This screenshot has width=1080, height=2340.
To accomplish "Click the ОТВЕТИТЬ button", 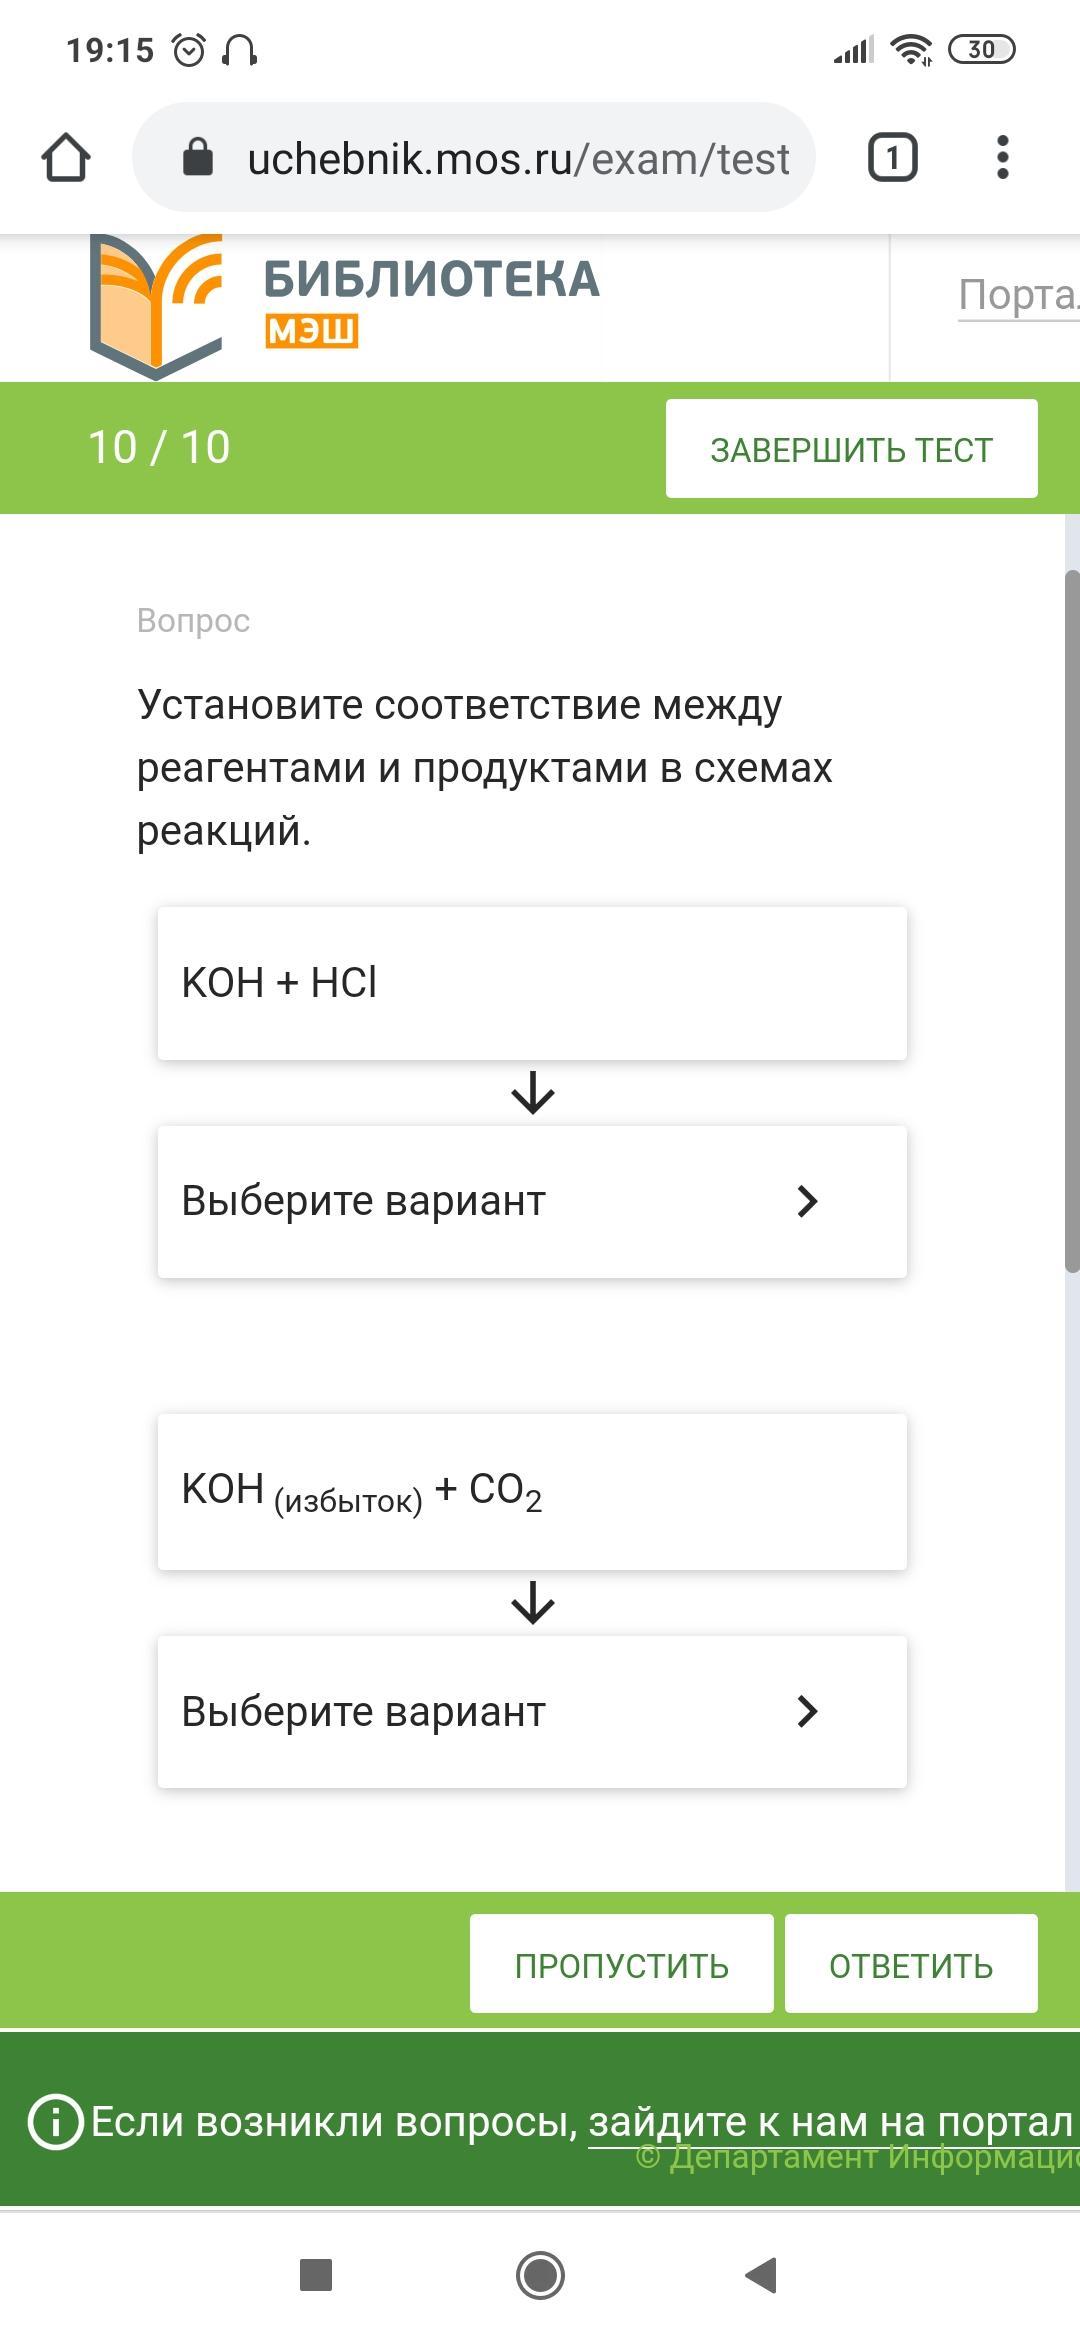I will click(911, 1964).
